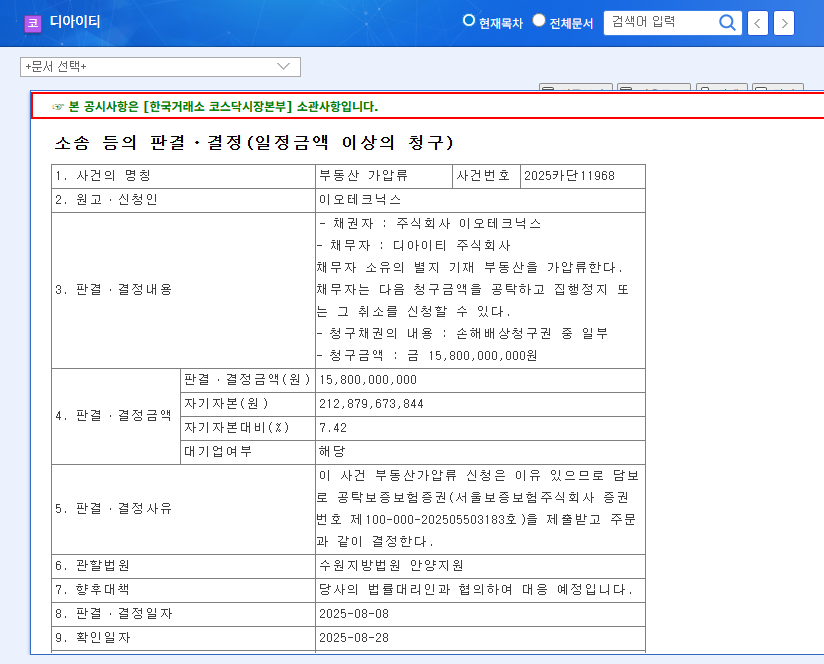824x664 pixels.
Task: Click the decision reason paragraph text
Action: [478, 509]
